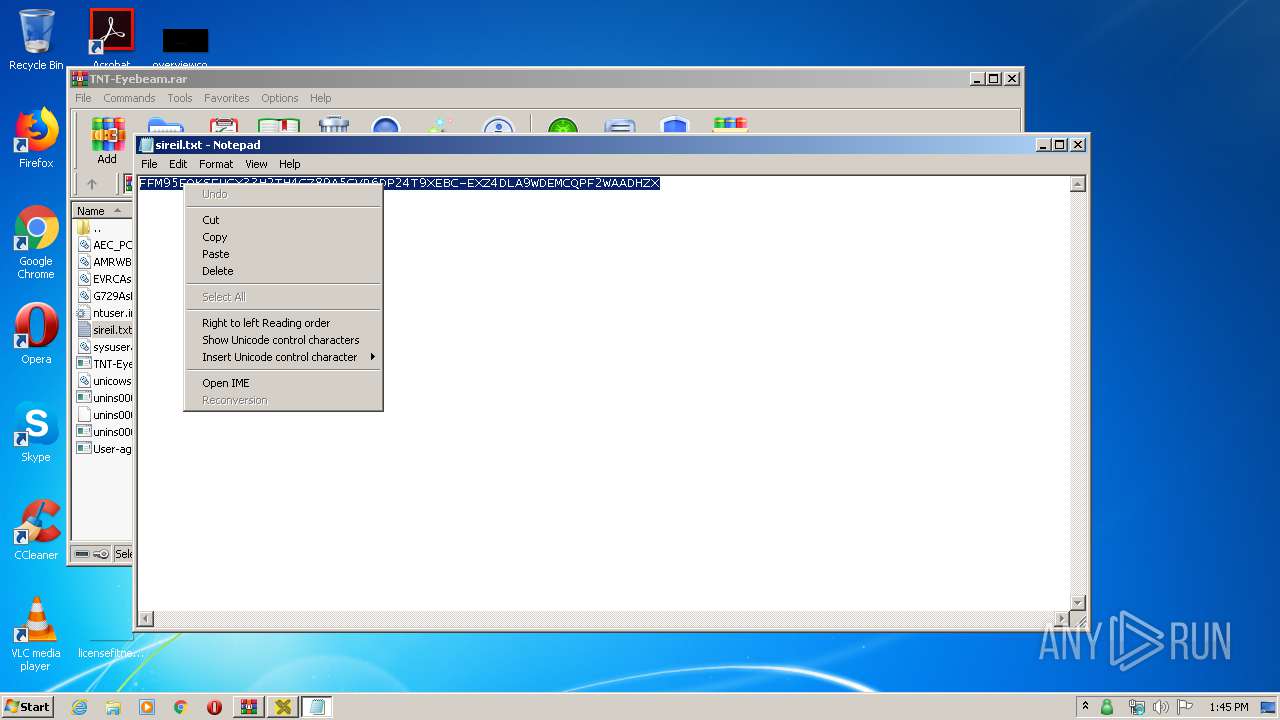Open Notepad's Edit menu

tap(178, 164)
